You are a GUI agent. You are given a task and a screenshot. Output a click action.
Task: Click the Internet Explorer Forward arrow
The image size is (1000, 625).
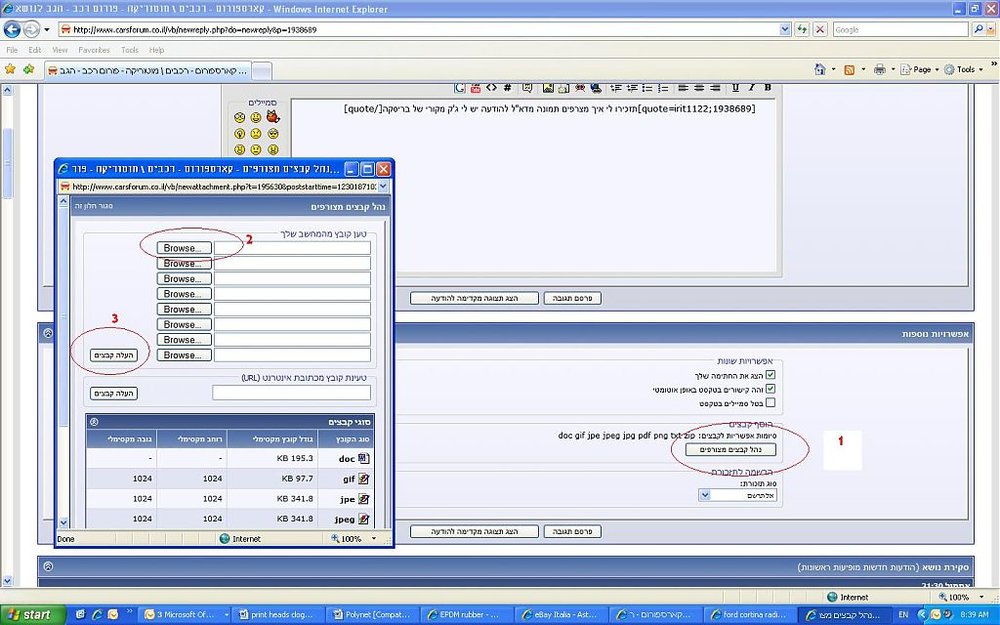click(x=31, y=29)
